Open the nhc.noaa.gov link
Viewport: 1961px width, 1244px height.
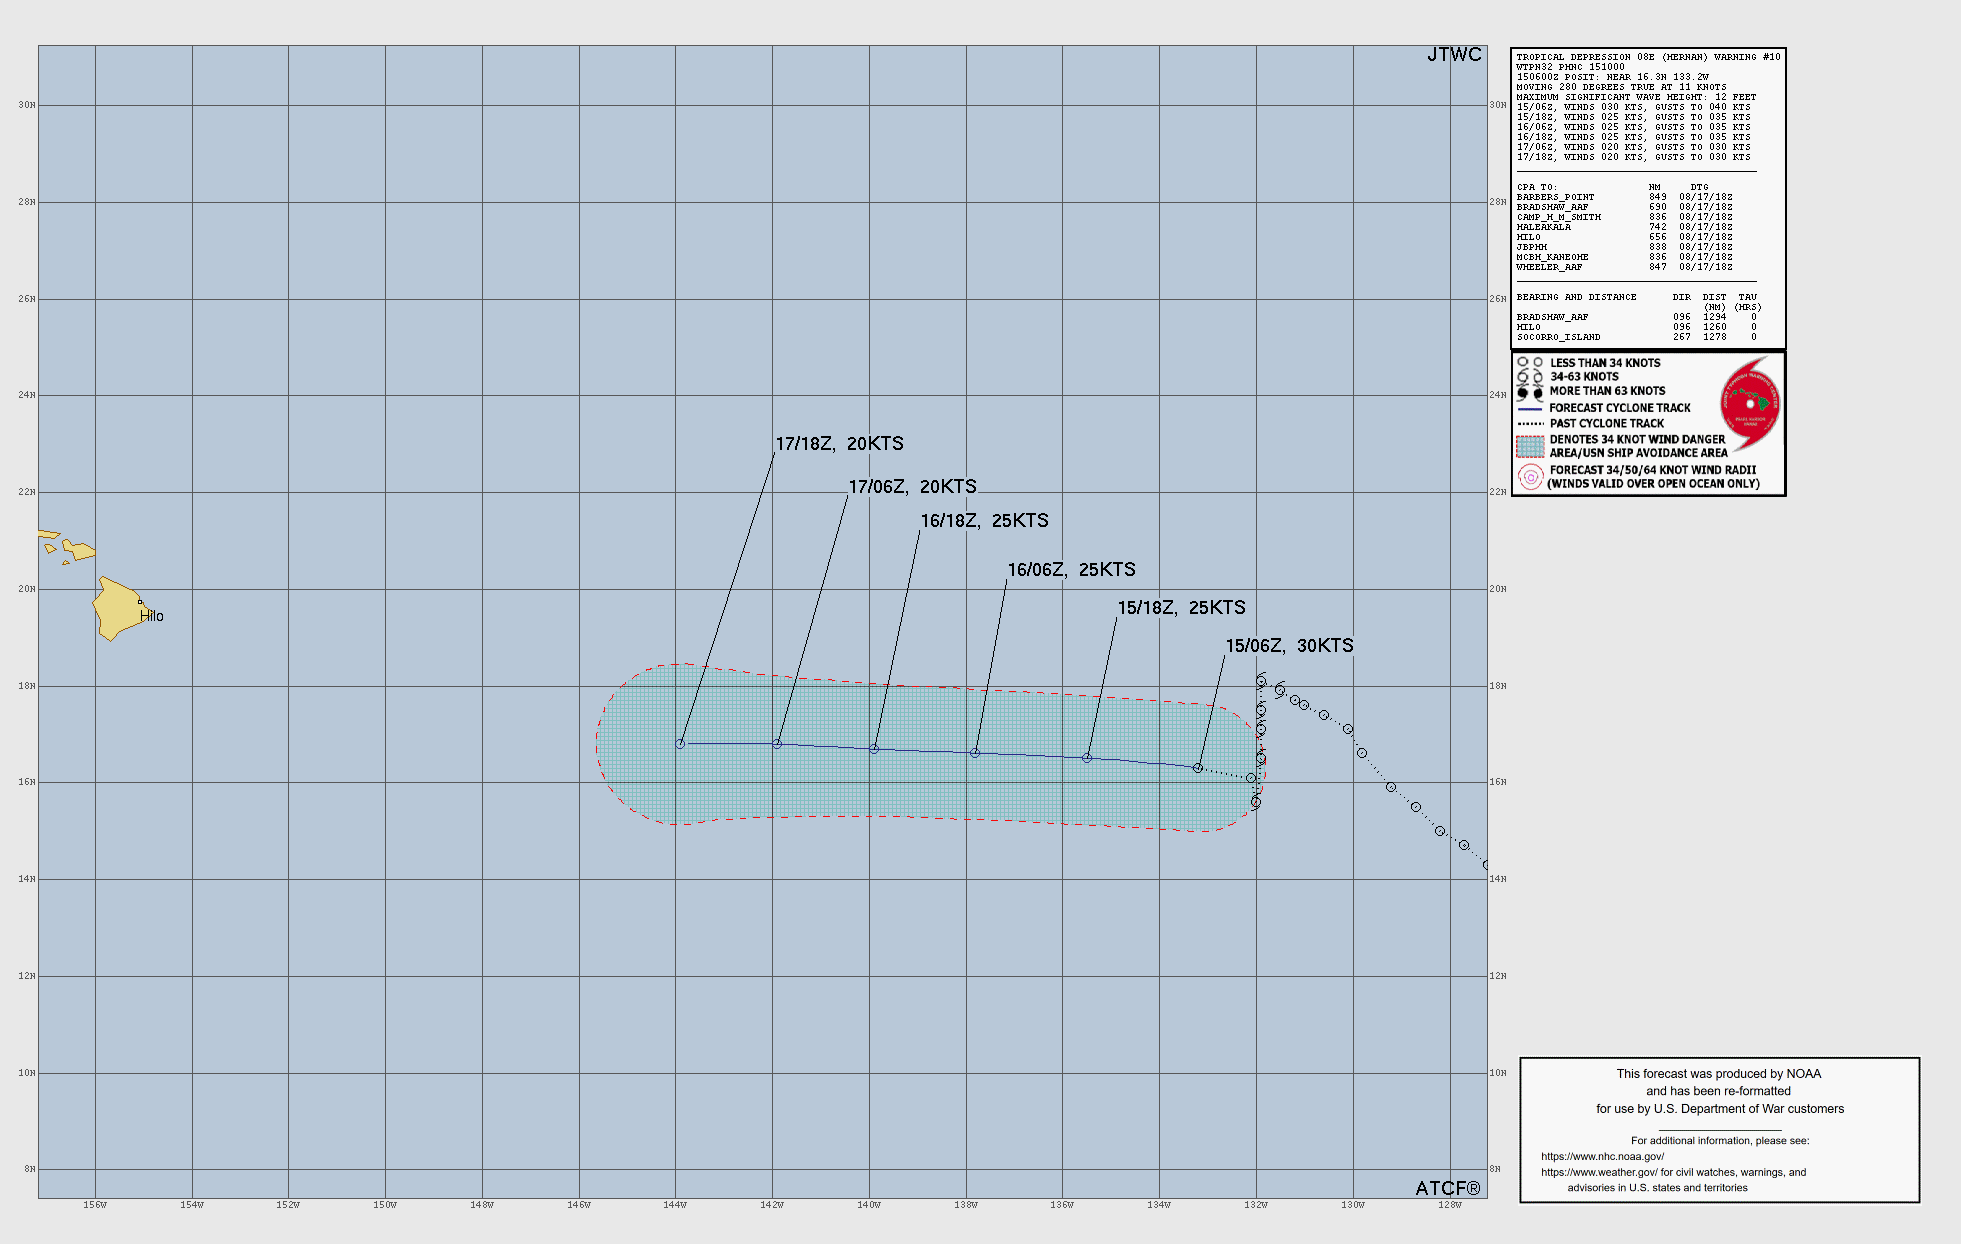(1602, 1156)
